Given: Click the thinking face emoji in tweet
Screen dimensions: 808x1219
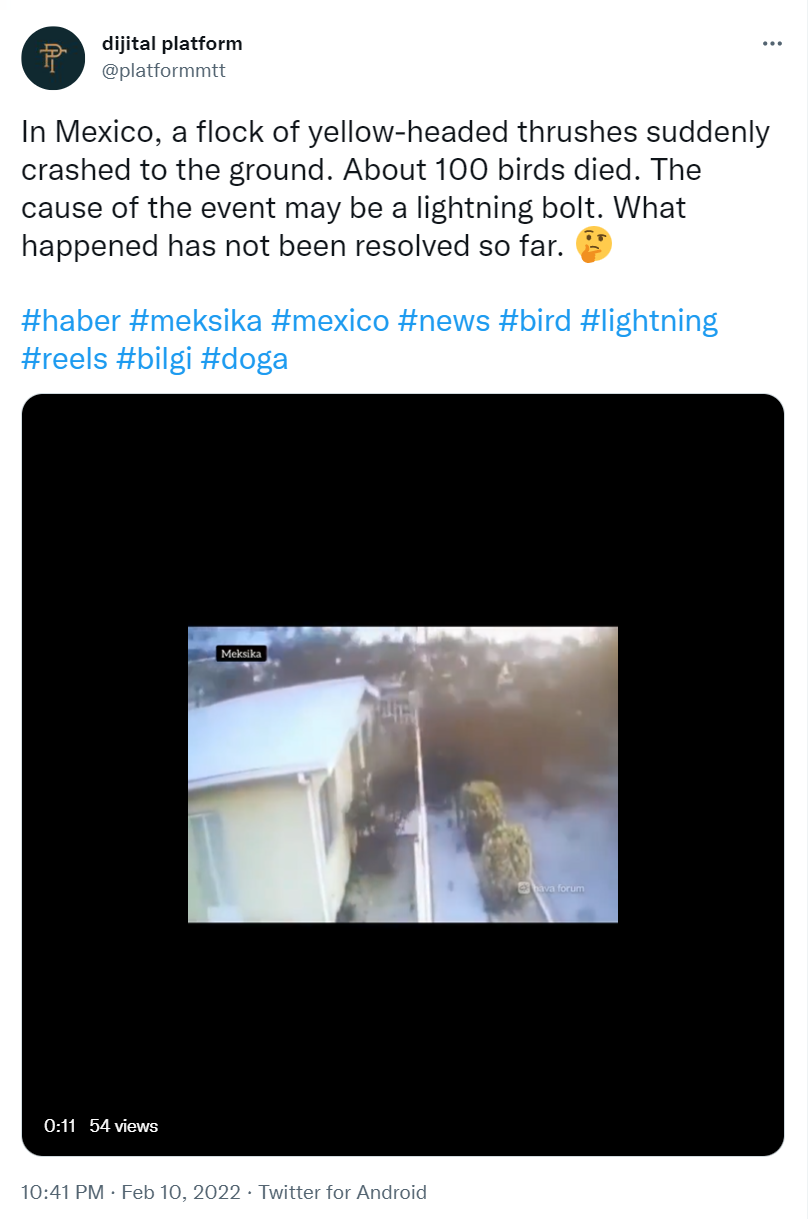Looking at the screenshot, I should [x=594, y=246].
